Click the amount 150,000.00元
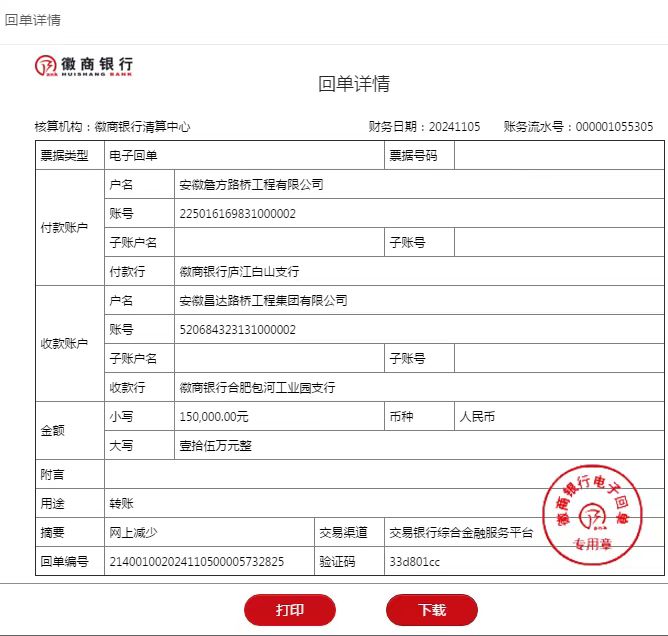The height and width of the screenshot is (636, 668). [214, 417]
